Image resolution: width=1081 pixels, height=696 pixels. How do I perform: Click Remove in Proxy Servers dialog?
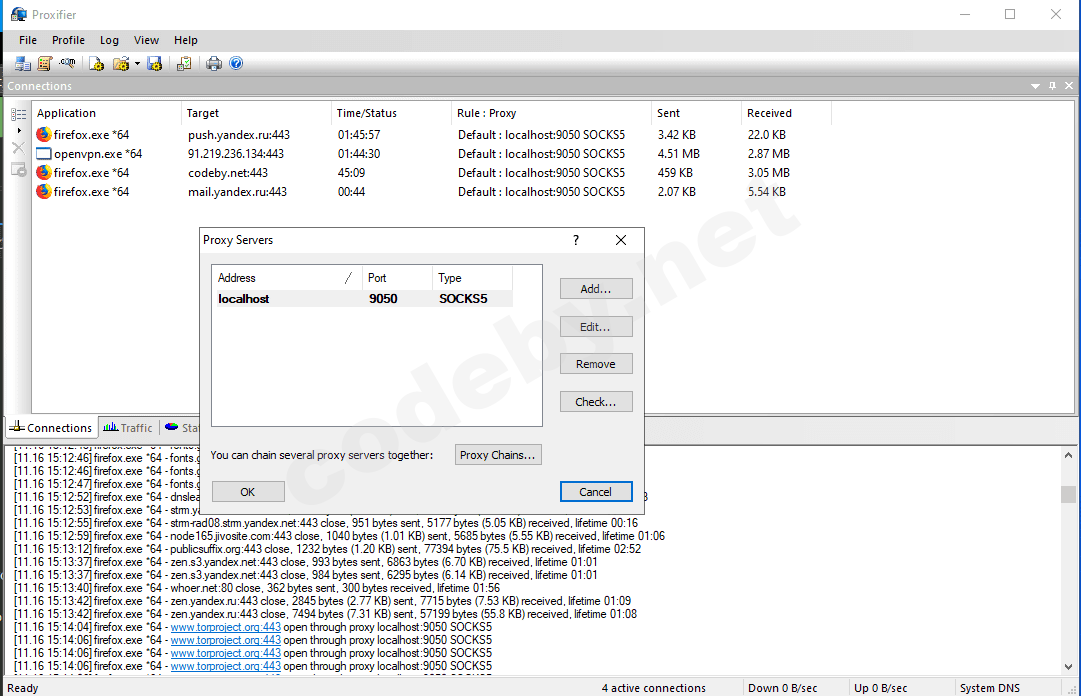click(596, 364)
